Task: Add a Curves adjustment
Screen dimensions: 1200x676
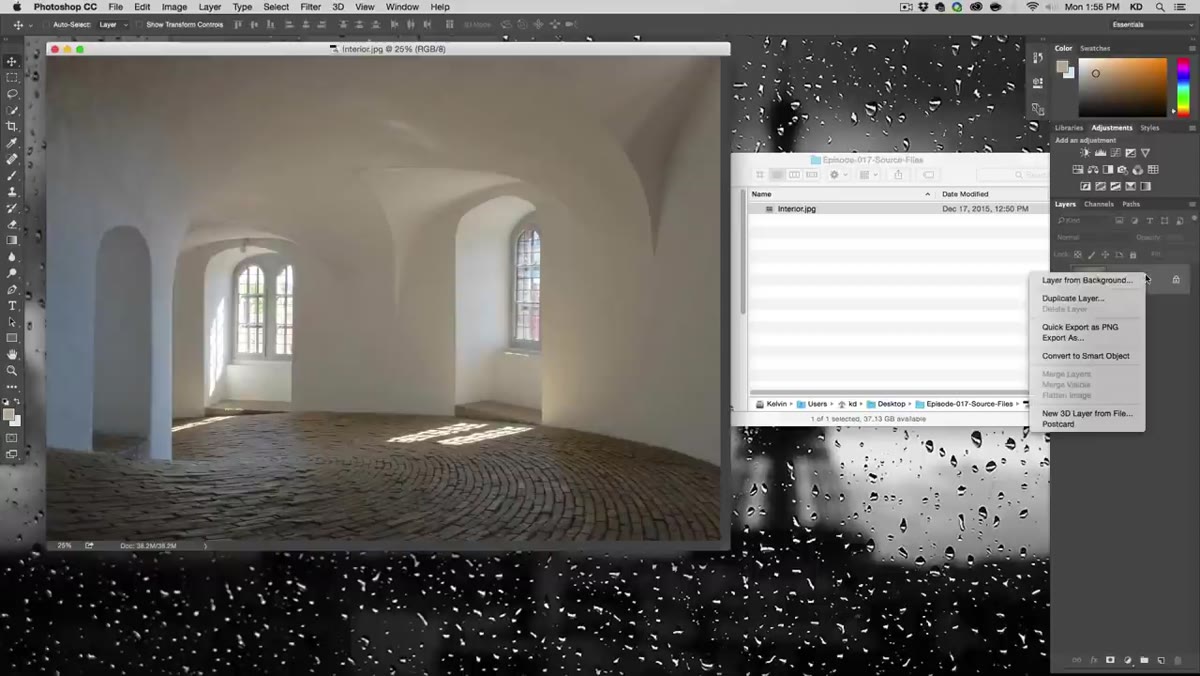Action: click(x=1115, y=153)
